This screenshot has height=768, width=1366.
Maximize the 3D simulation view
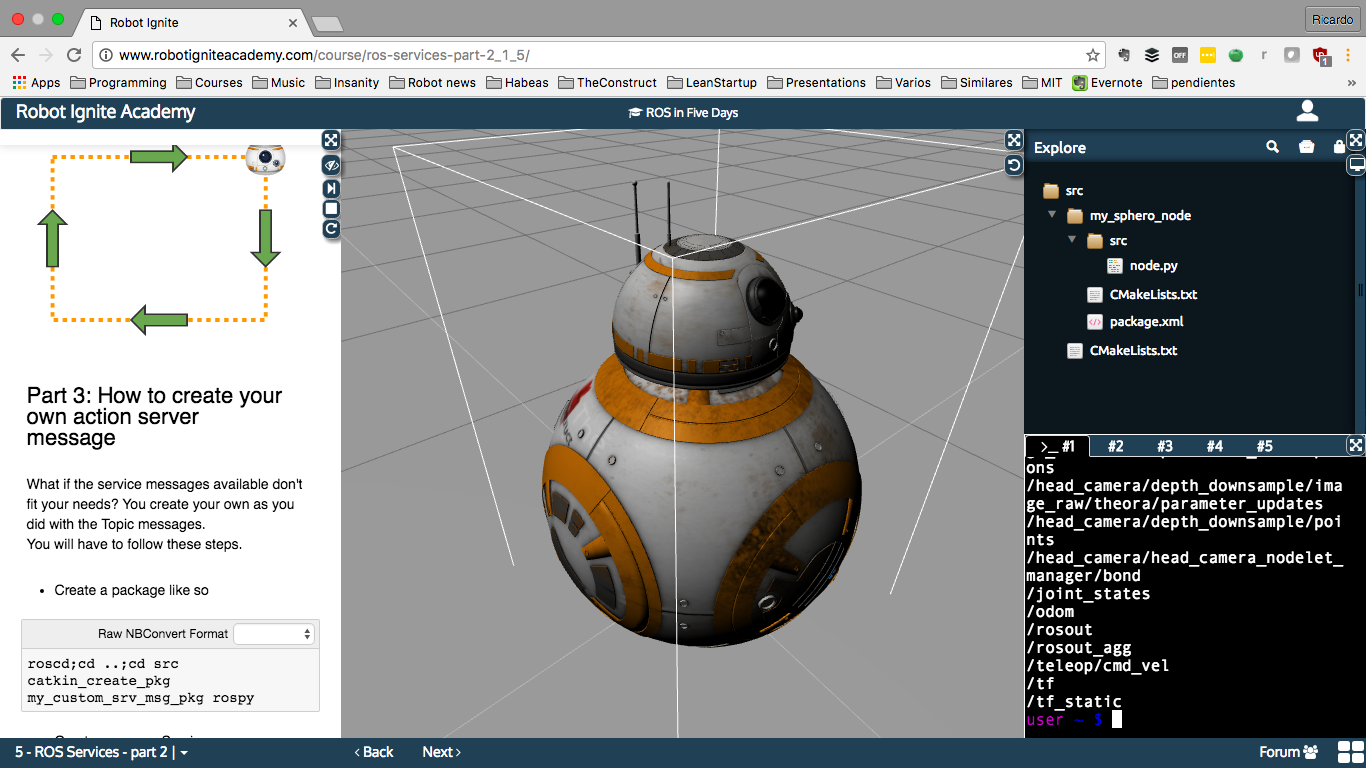click(1014, 140)
